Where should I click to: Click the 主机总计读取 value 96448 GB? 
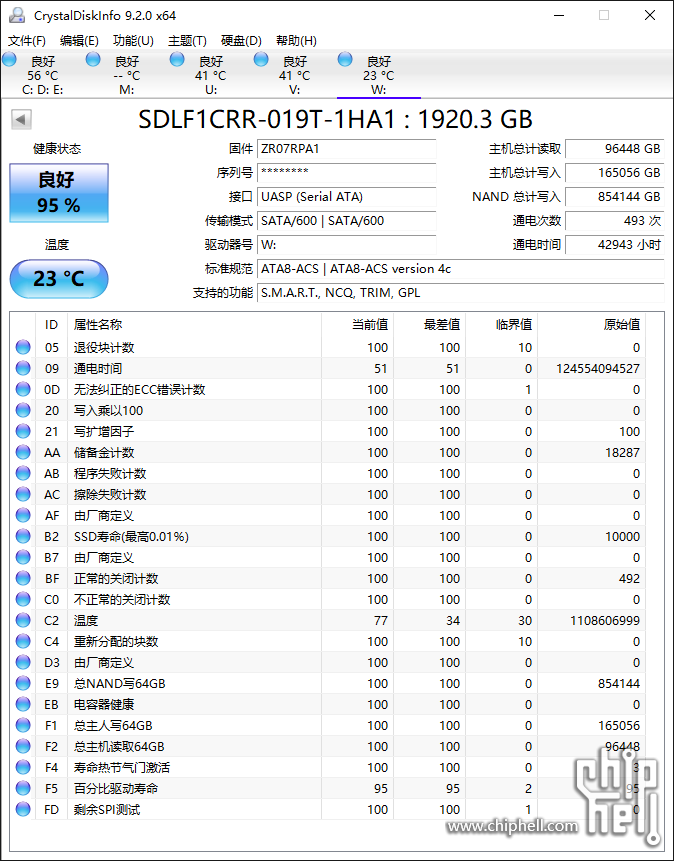pos(615,149)
